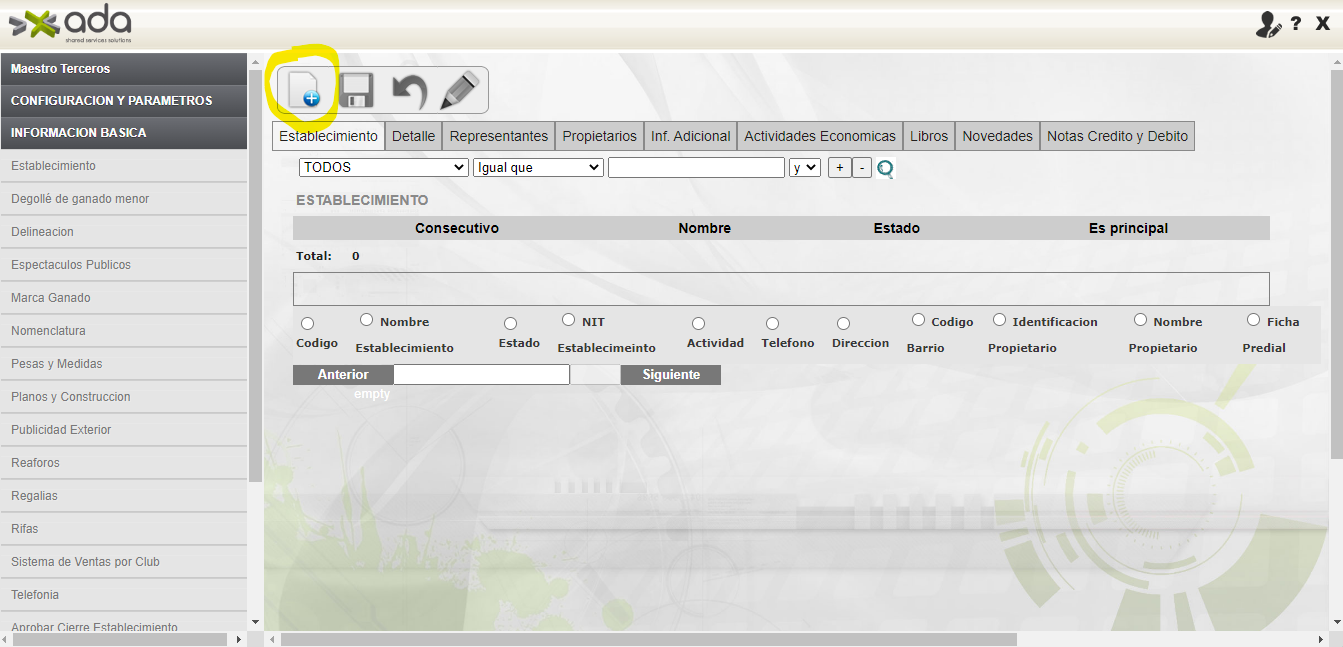Open the Actividades Economicas tab
Image resolution: width=1343 pixels, height=647 pixels.
pos(820,136)
